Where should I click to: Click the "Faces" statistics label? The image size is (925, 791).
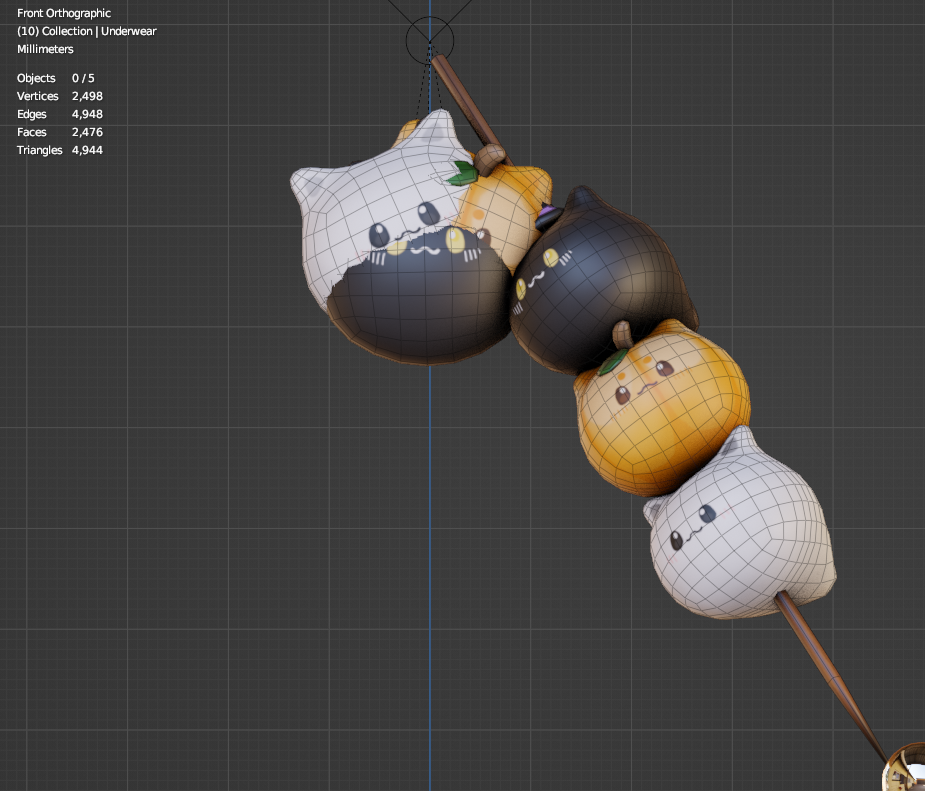[x=32, y=132]
